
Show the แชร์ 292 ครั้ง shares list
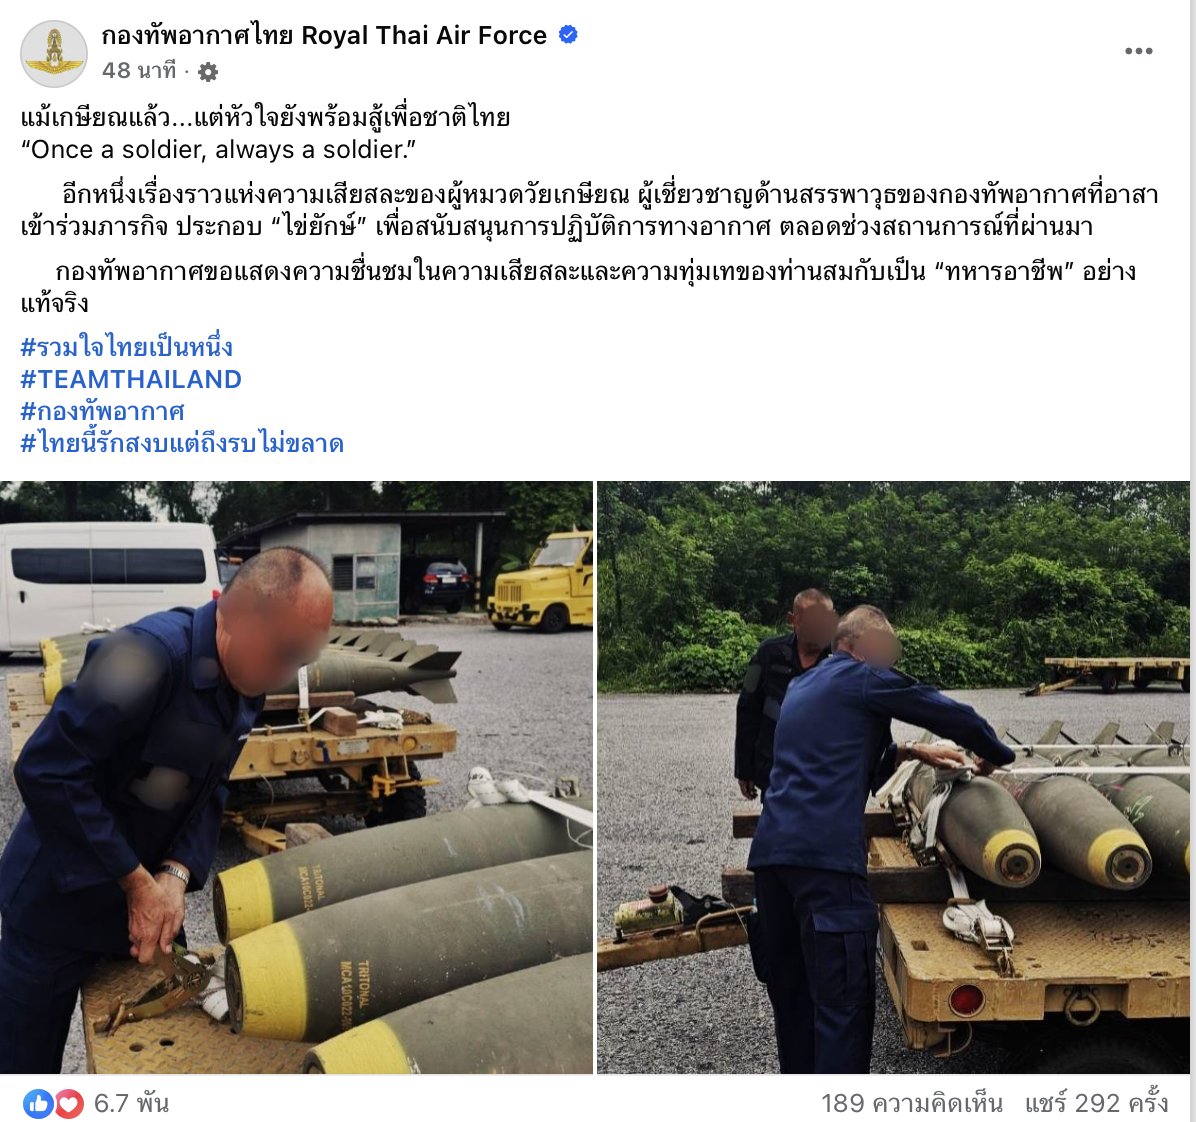point(1096,1103)
